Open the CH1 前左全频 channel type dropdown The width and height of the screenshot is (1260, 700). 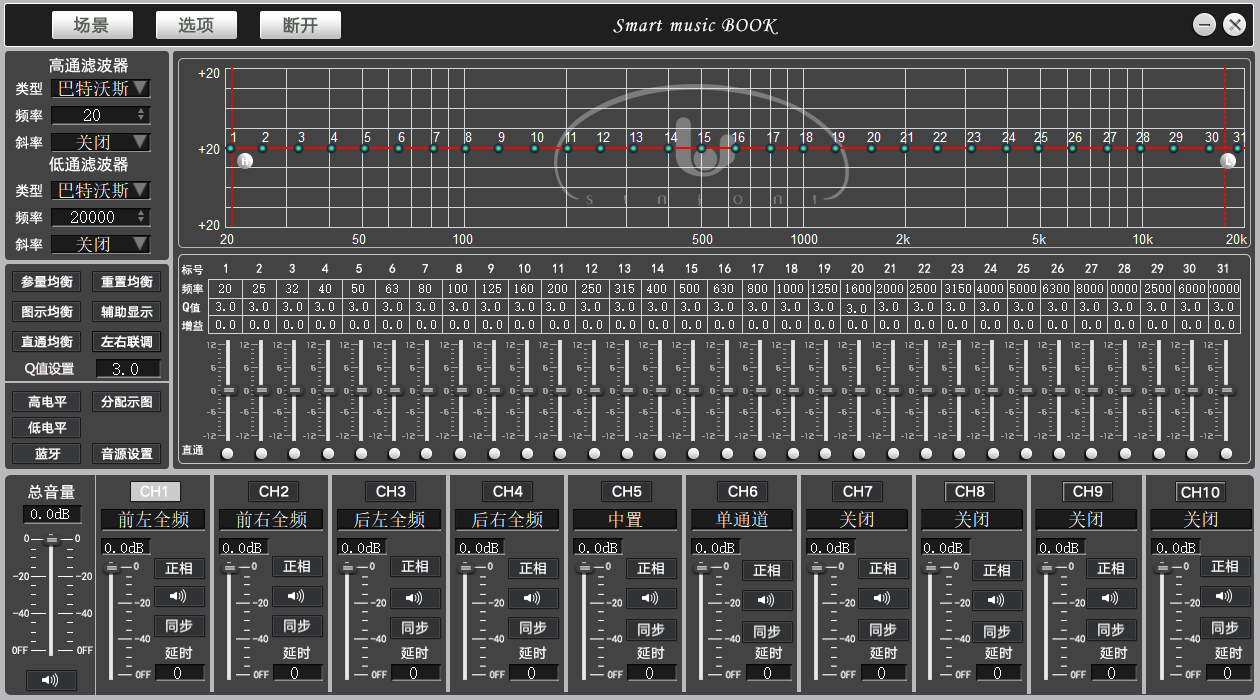(x=153, y=520)
